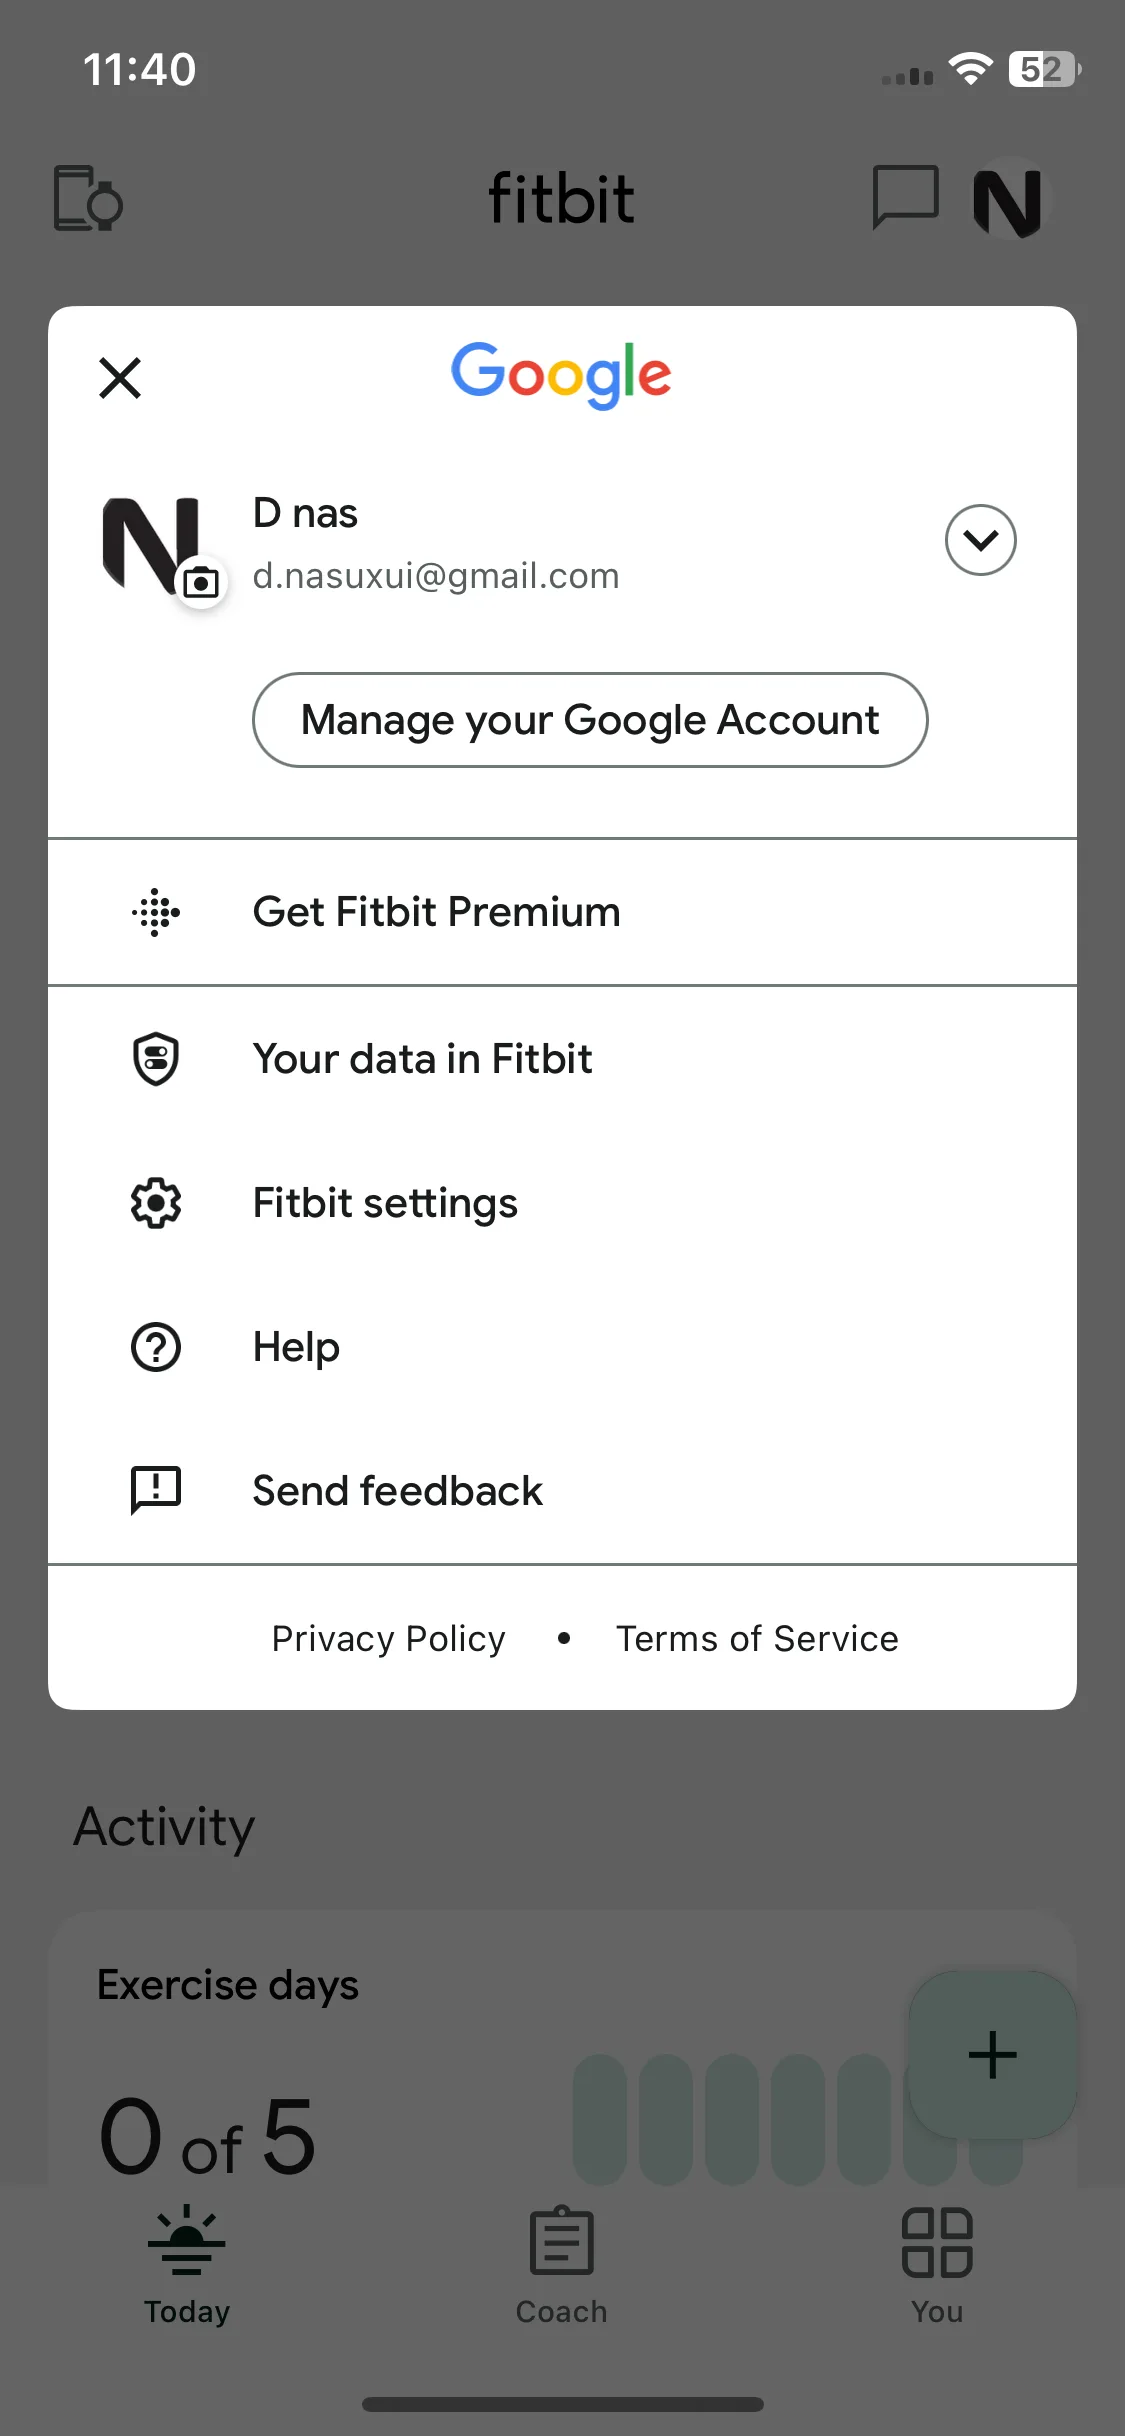Switch to the Coach tab
The width and height of the screenshot is (1125, 2436).
pyautogui.click(x=561, y=2265)
